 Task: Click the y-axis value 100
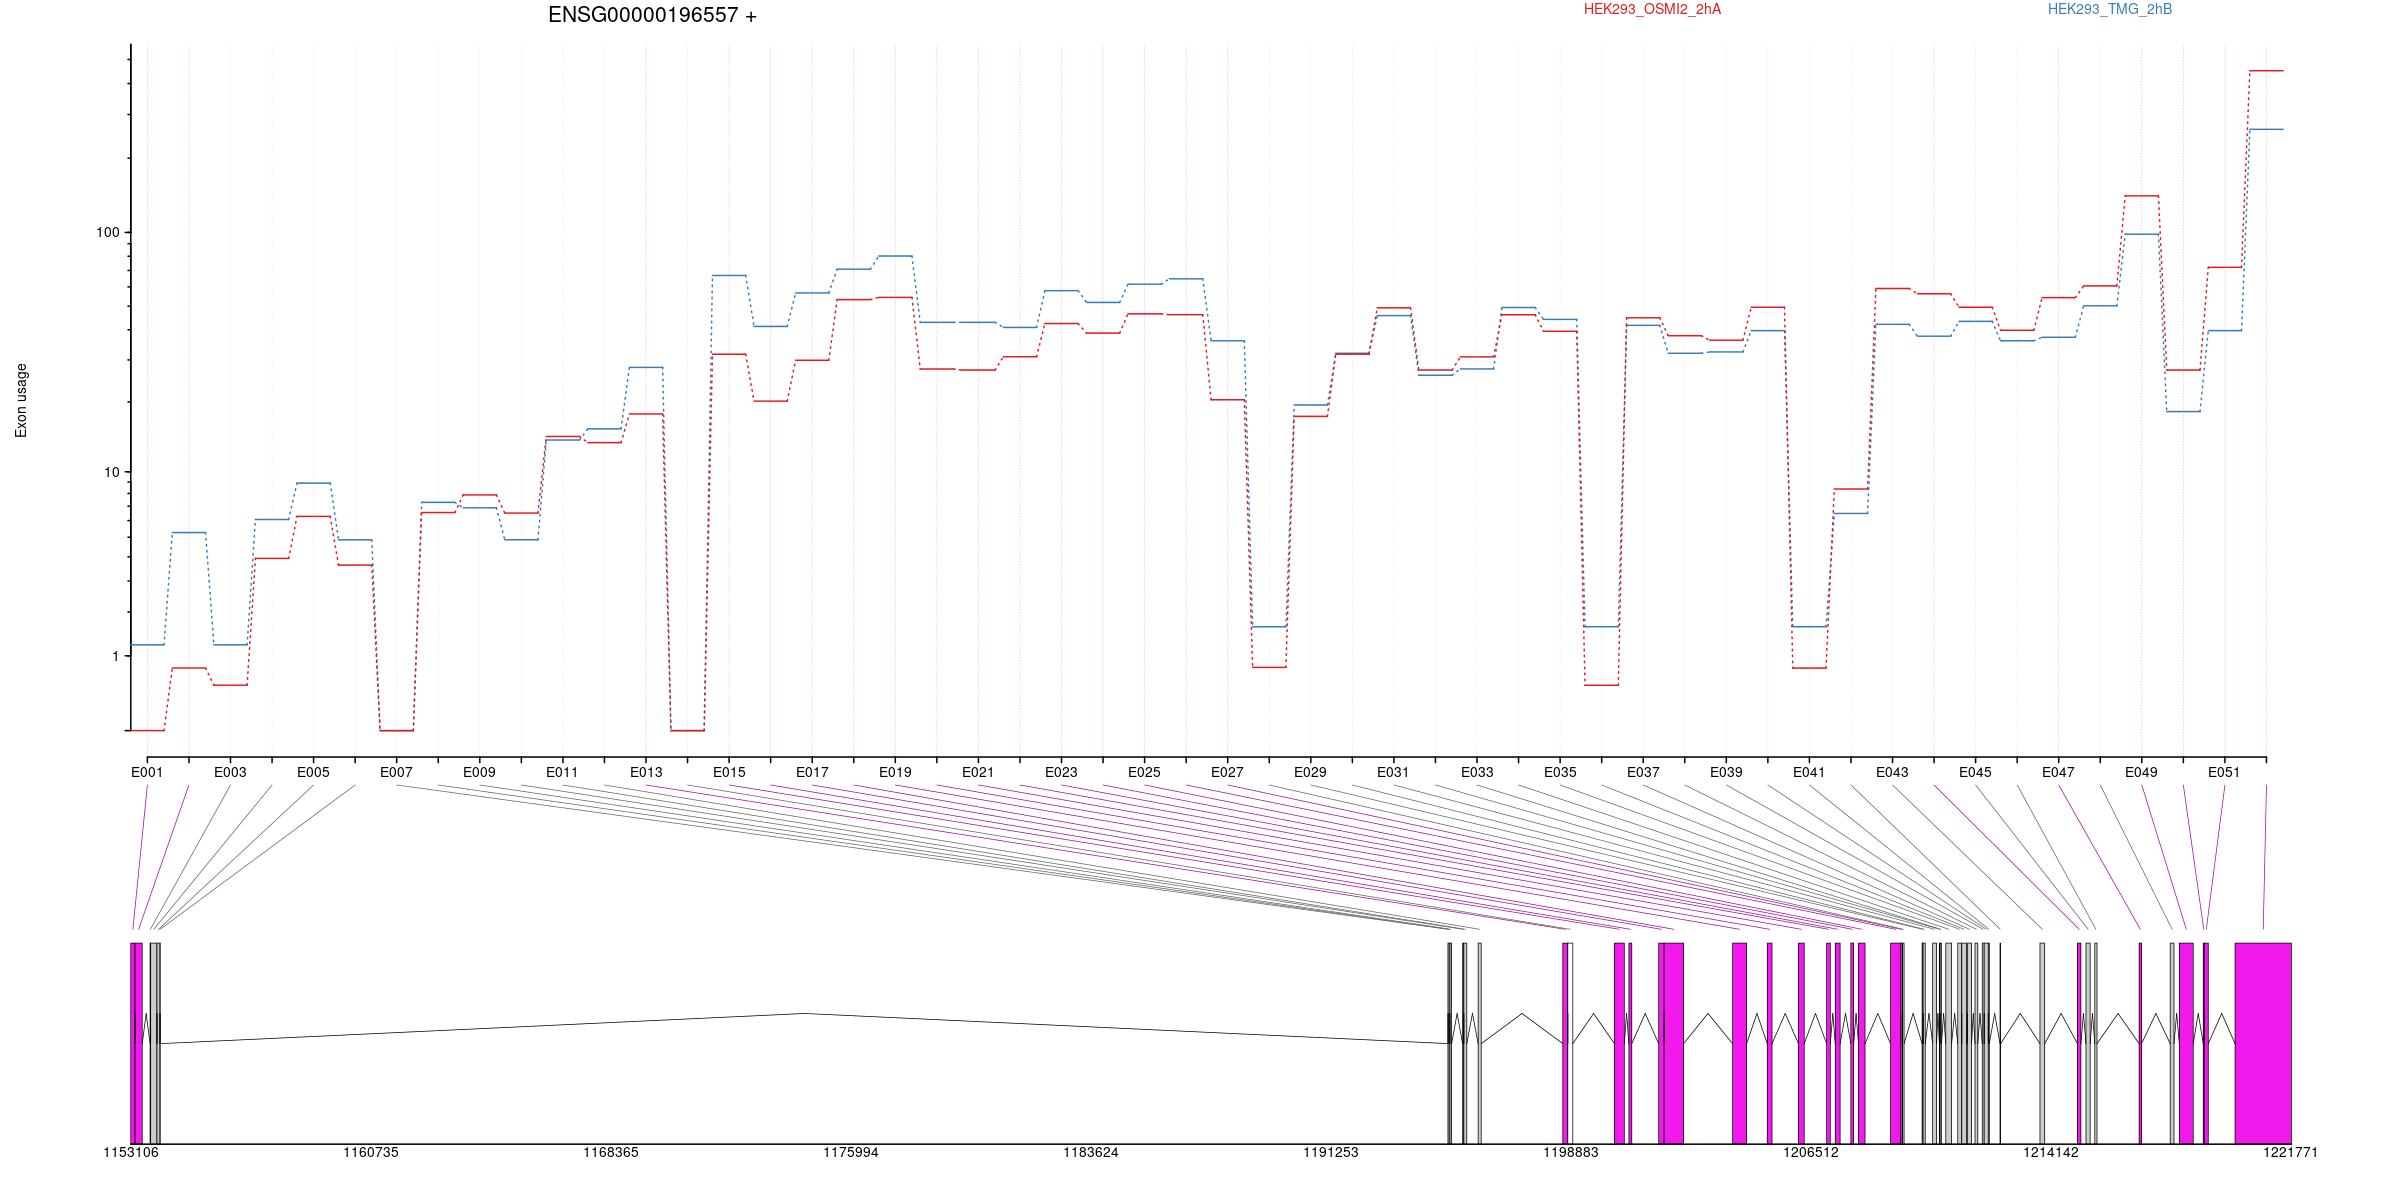point(107,232)
